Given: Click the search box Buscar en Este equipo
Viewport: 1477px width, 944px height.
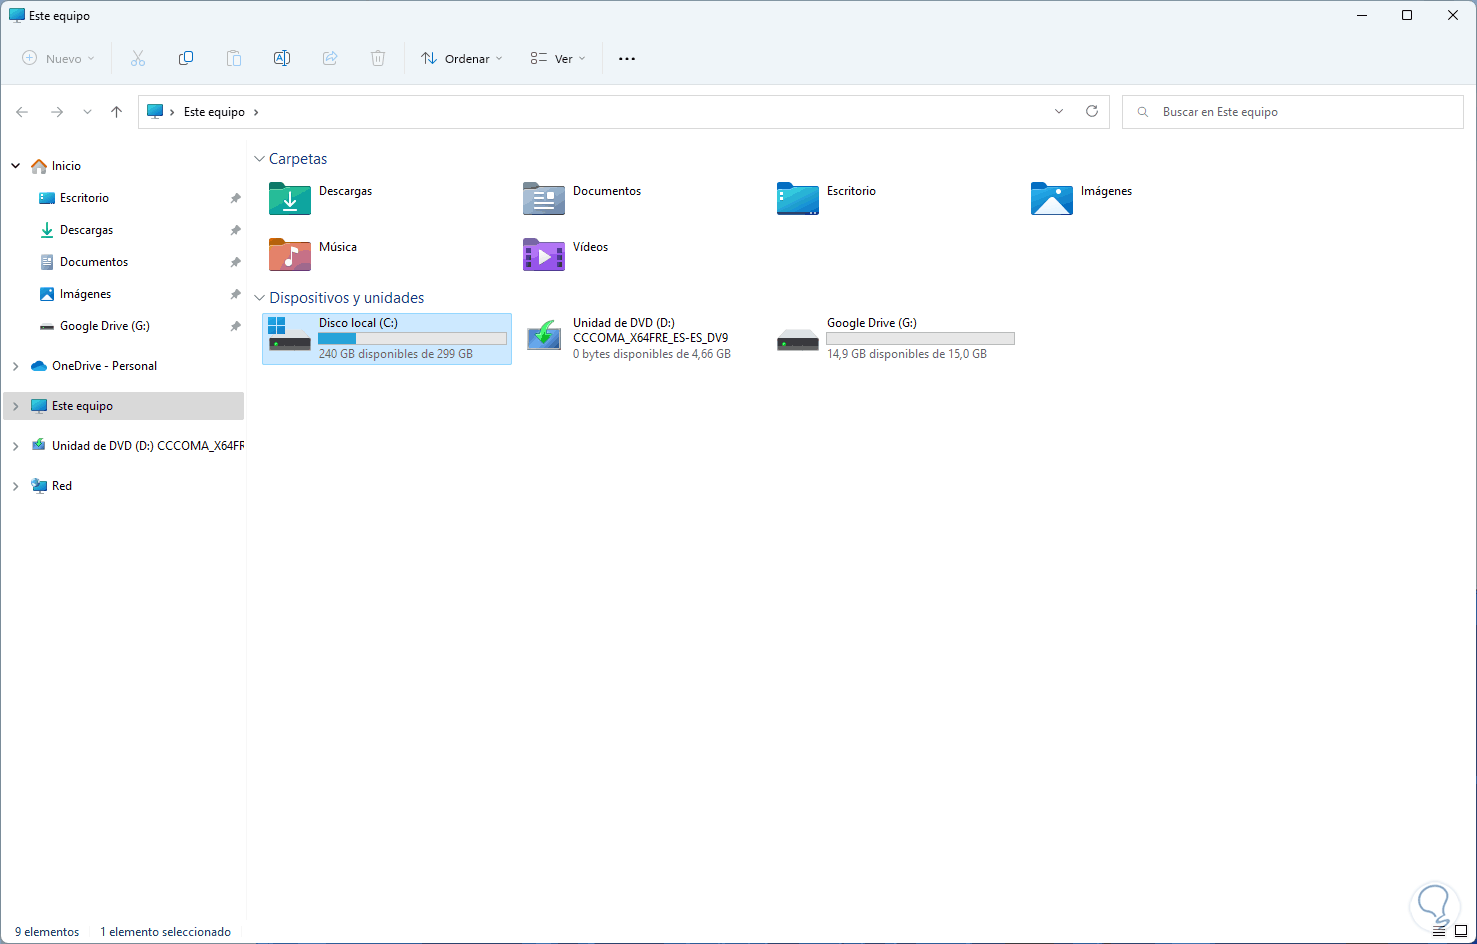Looking at the screenshot, I should point(1293,112).
